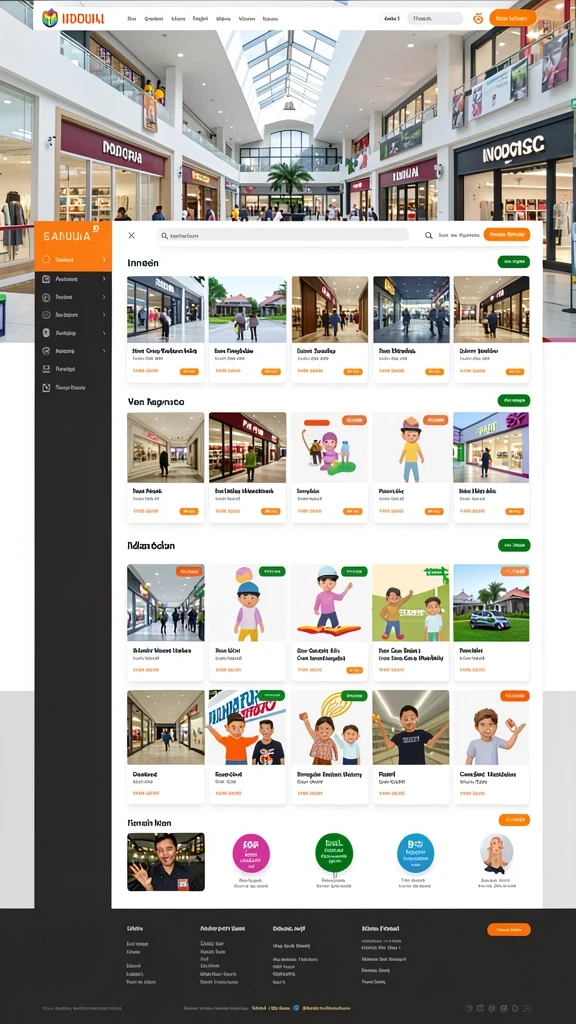This screenshot has width=576, height=1024.
Task: Open the second sidebar menu item
Action: click(73, 279)
